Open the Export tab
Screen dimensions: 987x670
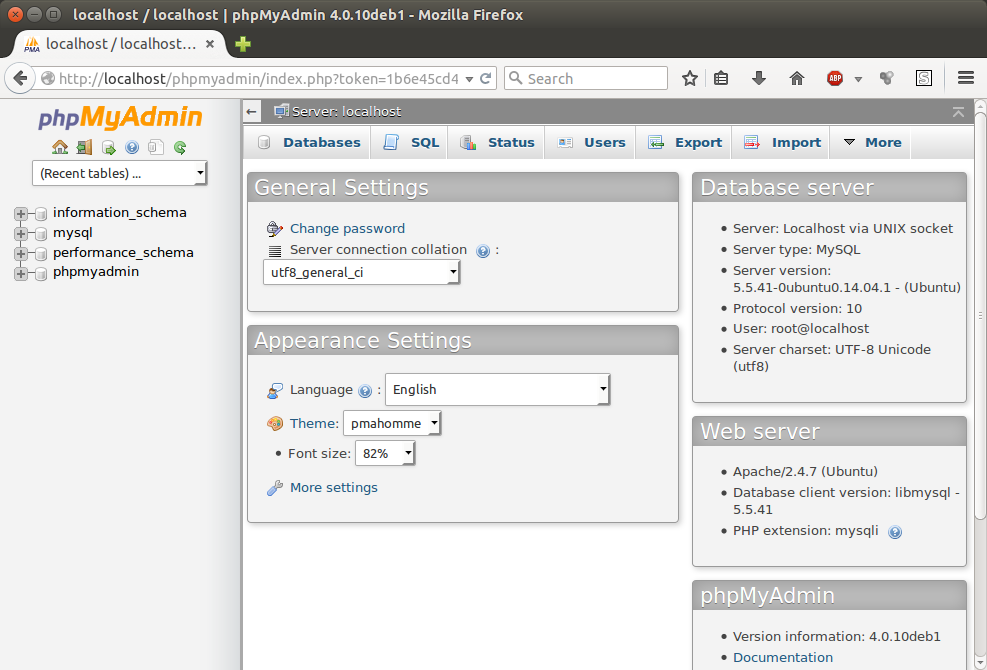[684, 142]
